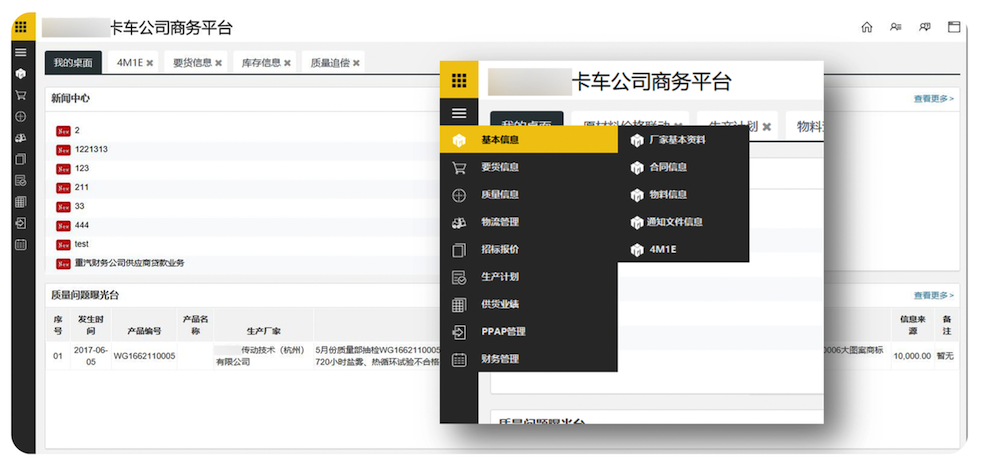Toggle the hamburger menu icon in the narrow left sidebar
Image resolution: width=984 pixels, height=467 pixels.
click(20, 52)
